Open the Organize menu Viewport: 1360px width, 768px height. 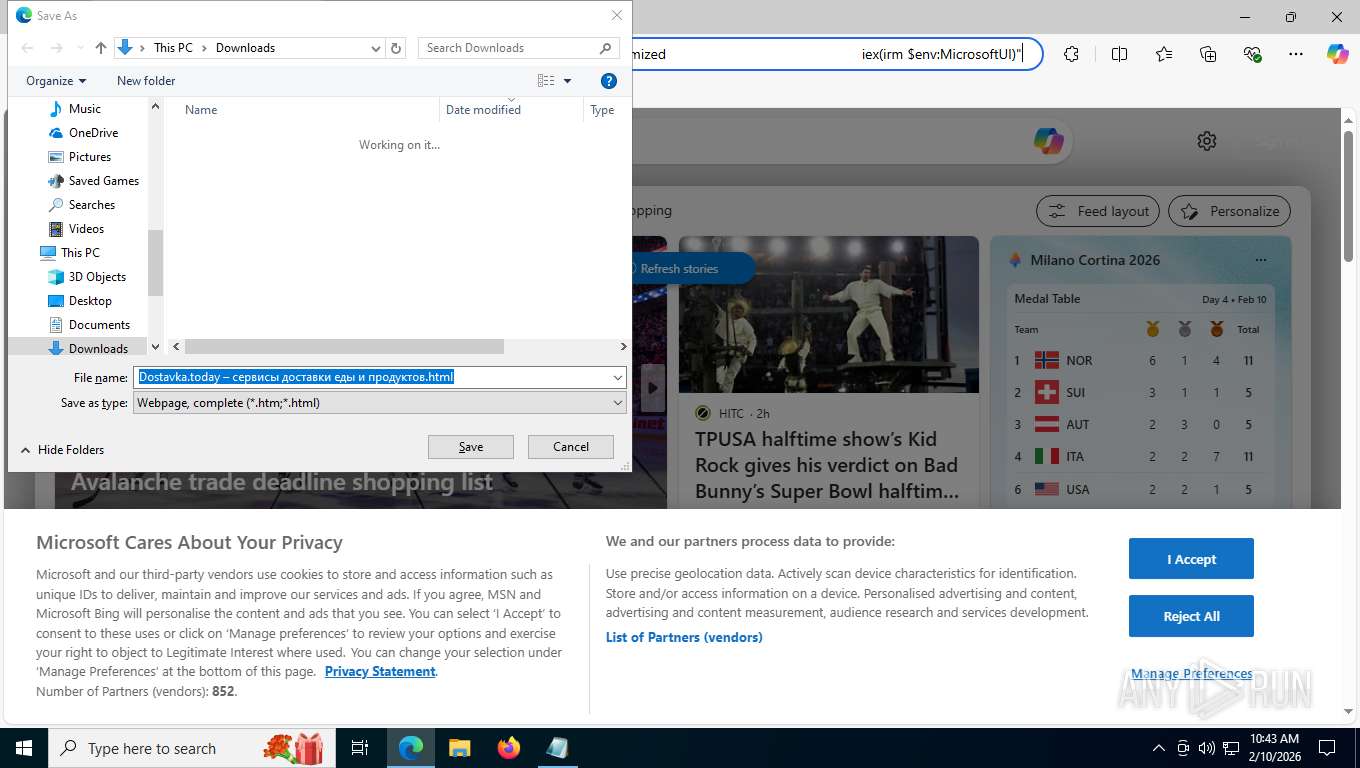(x=56, y=81)
